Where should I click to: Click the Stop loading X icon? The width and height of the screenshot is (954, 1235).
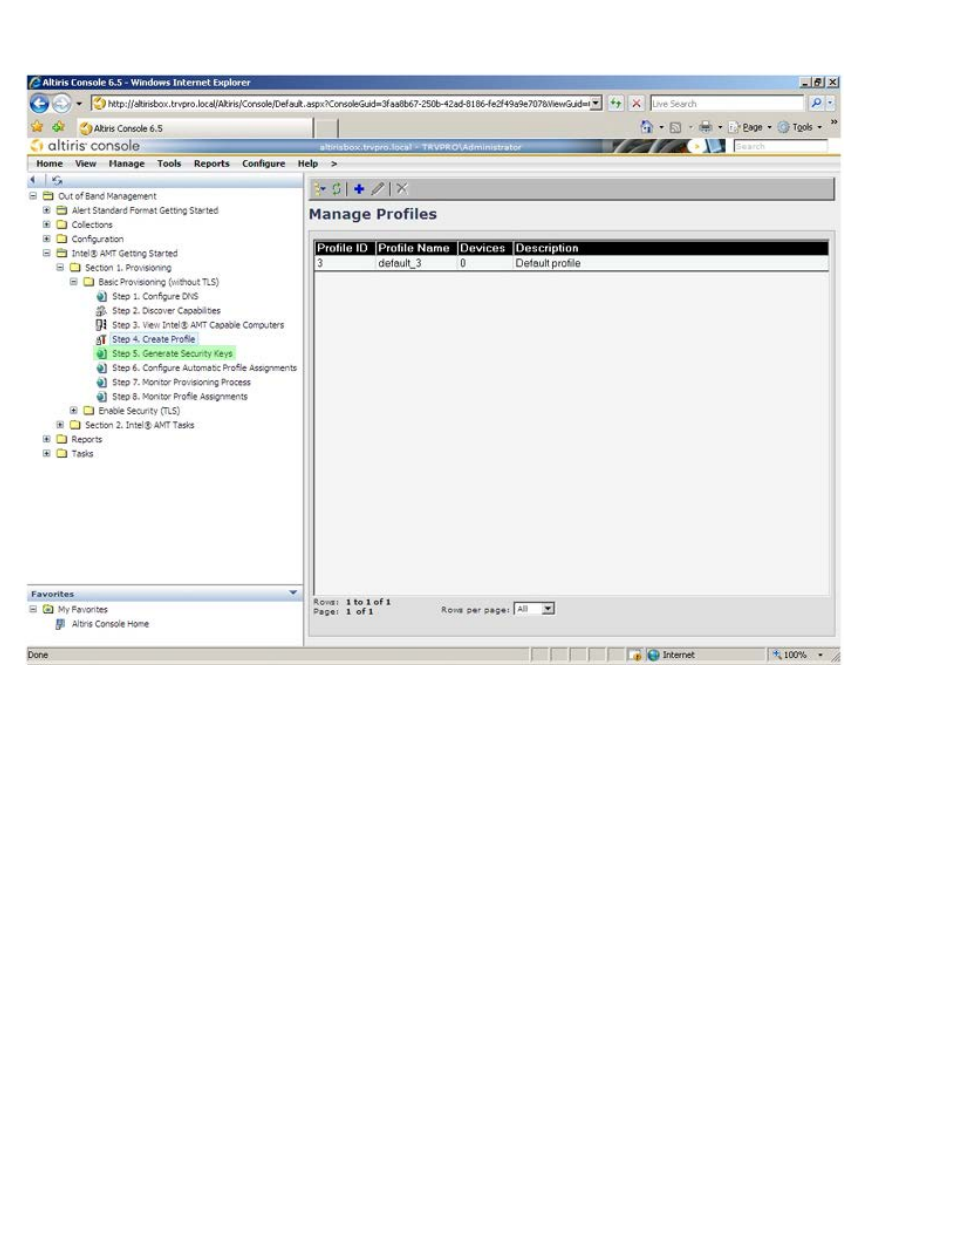[x=636, y=103]
